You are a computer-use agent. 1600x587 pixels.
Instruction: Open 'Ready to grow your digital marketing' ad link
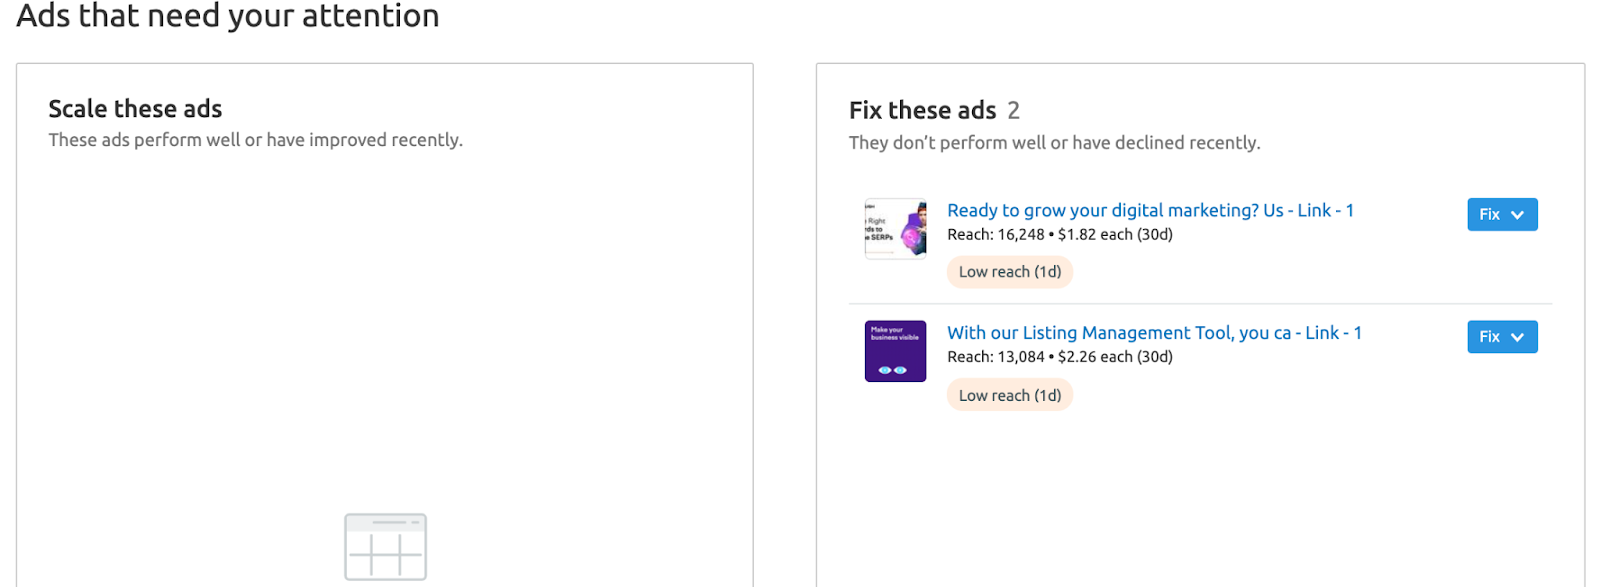click(x=1150, y=210)
